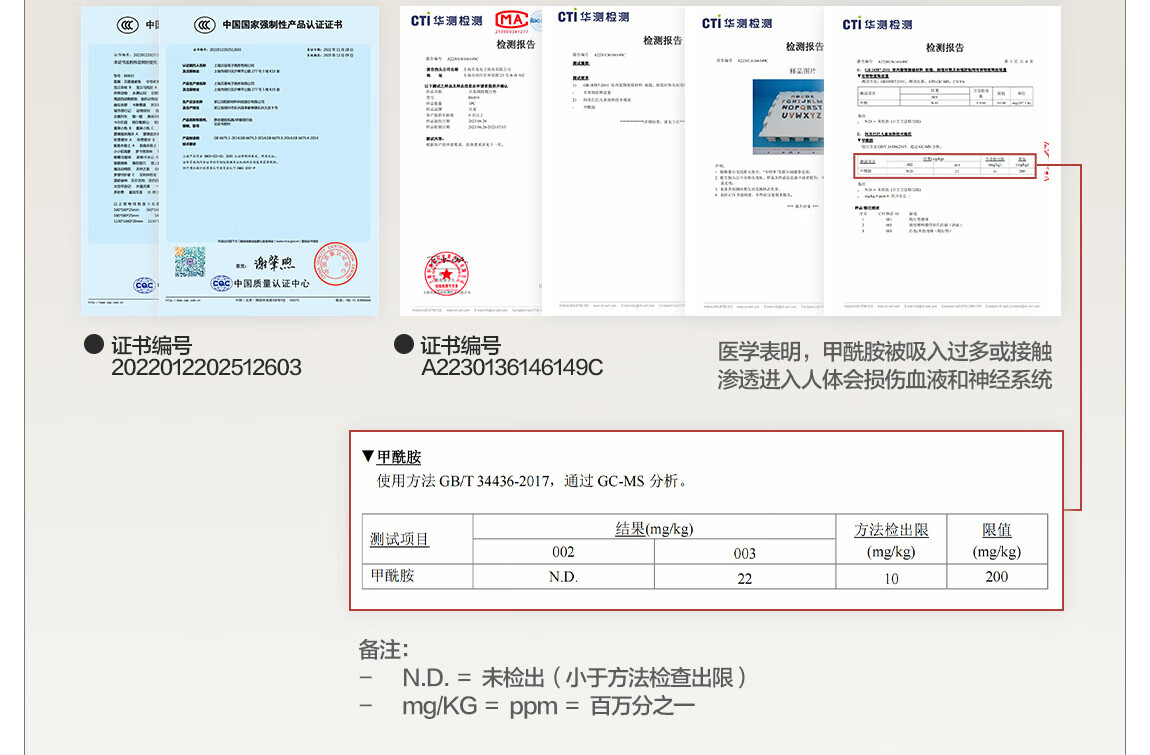Click the first CTI test report page

[x=471, y=161]
